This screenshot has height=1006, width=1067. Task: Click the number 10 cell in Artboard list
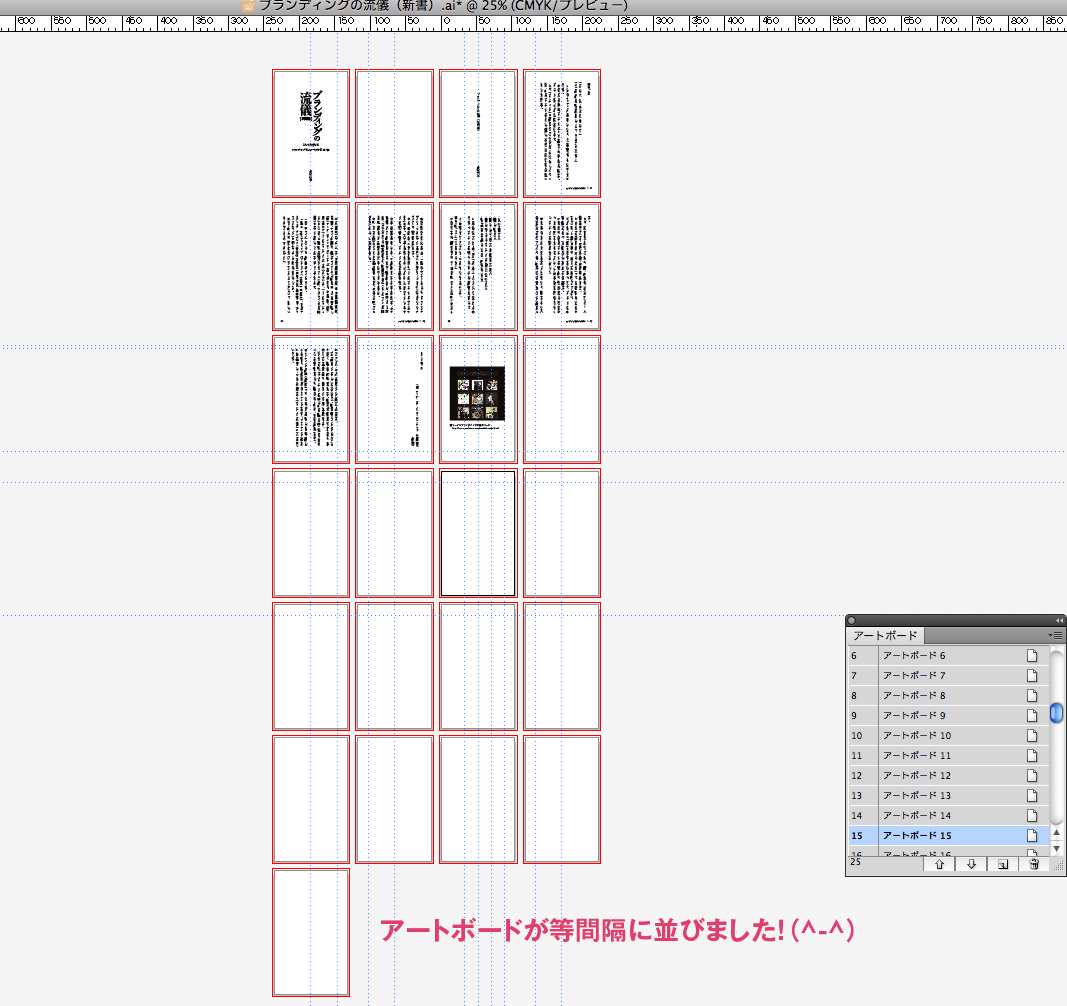(x=863, y=735)
